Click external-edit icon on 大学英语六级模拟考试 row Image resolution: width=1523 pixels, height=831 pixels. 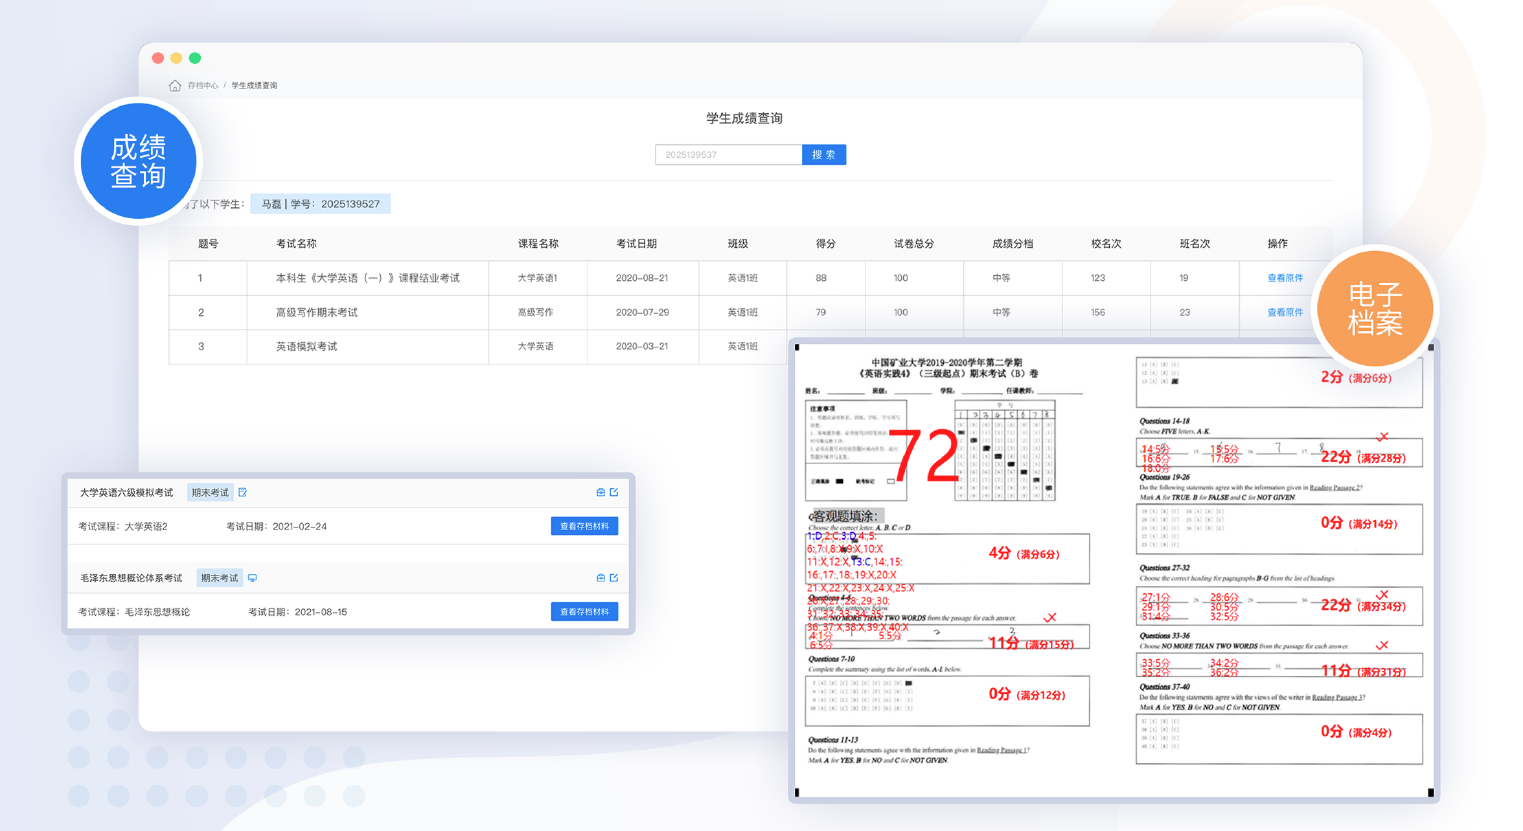click(x=614, y=492)
